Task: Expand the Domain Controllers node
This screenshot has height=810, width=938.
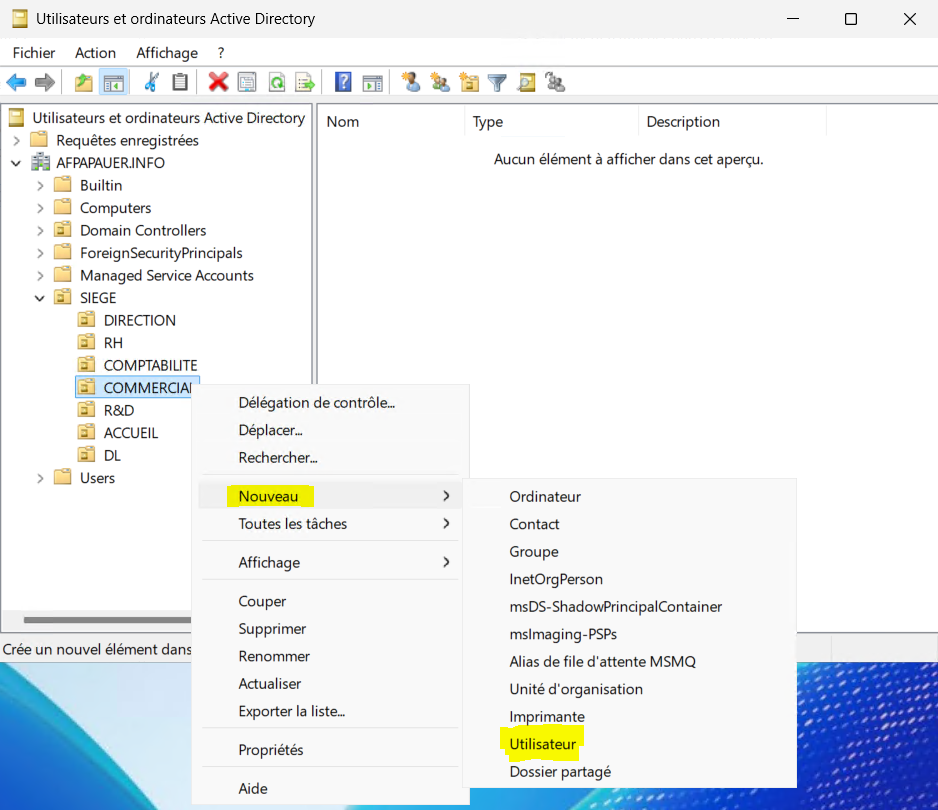Action: (40, 230)
